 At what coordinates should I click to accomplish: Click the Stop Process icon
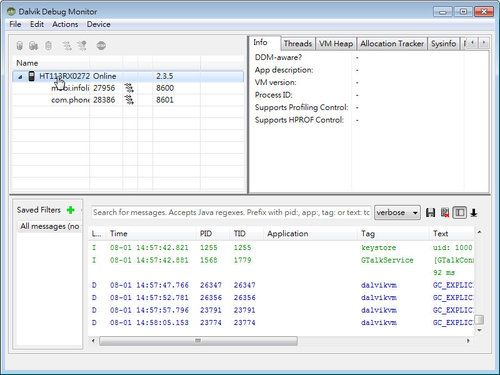point(101,46)
